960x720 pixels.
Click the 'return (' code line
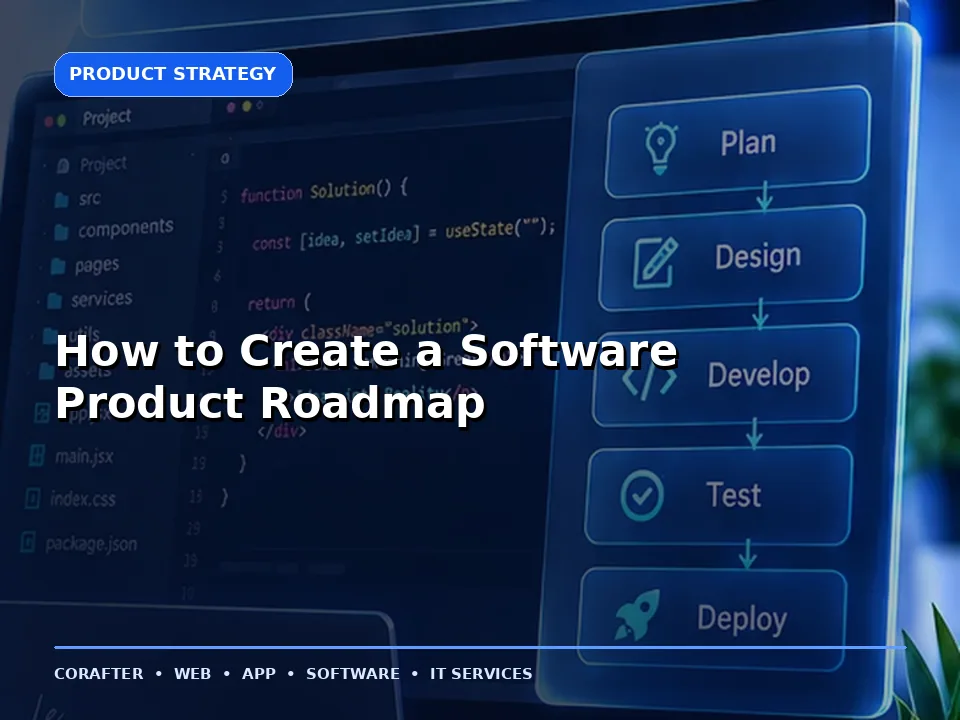[279, 302]
